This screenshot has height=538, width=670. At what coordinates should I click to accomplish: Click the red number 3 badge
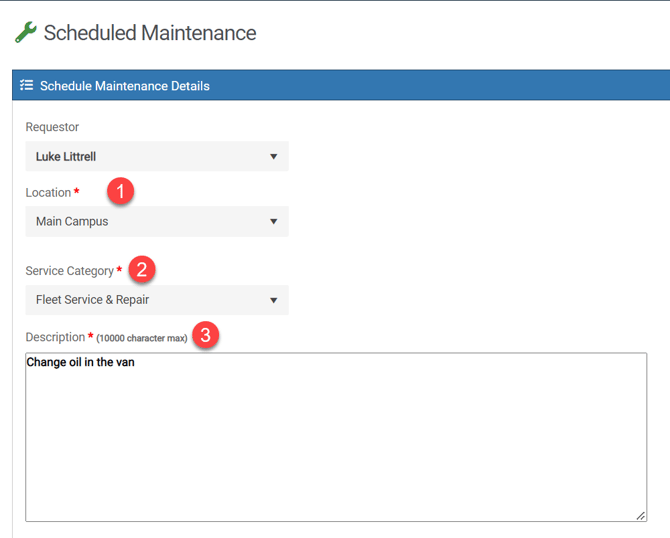(205, 336)
